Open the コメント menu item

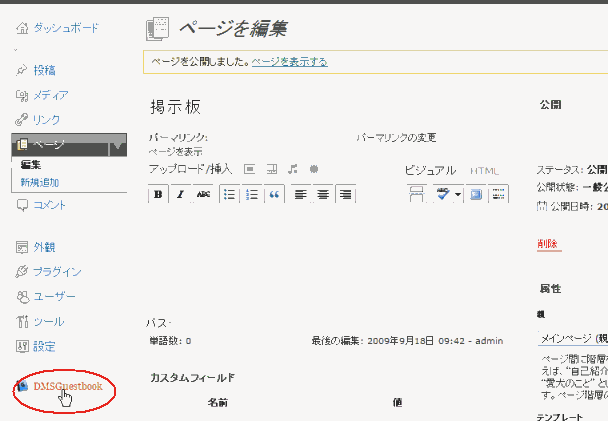[49, 205]
